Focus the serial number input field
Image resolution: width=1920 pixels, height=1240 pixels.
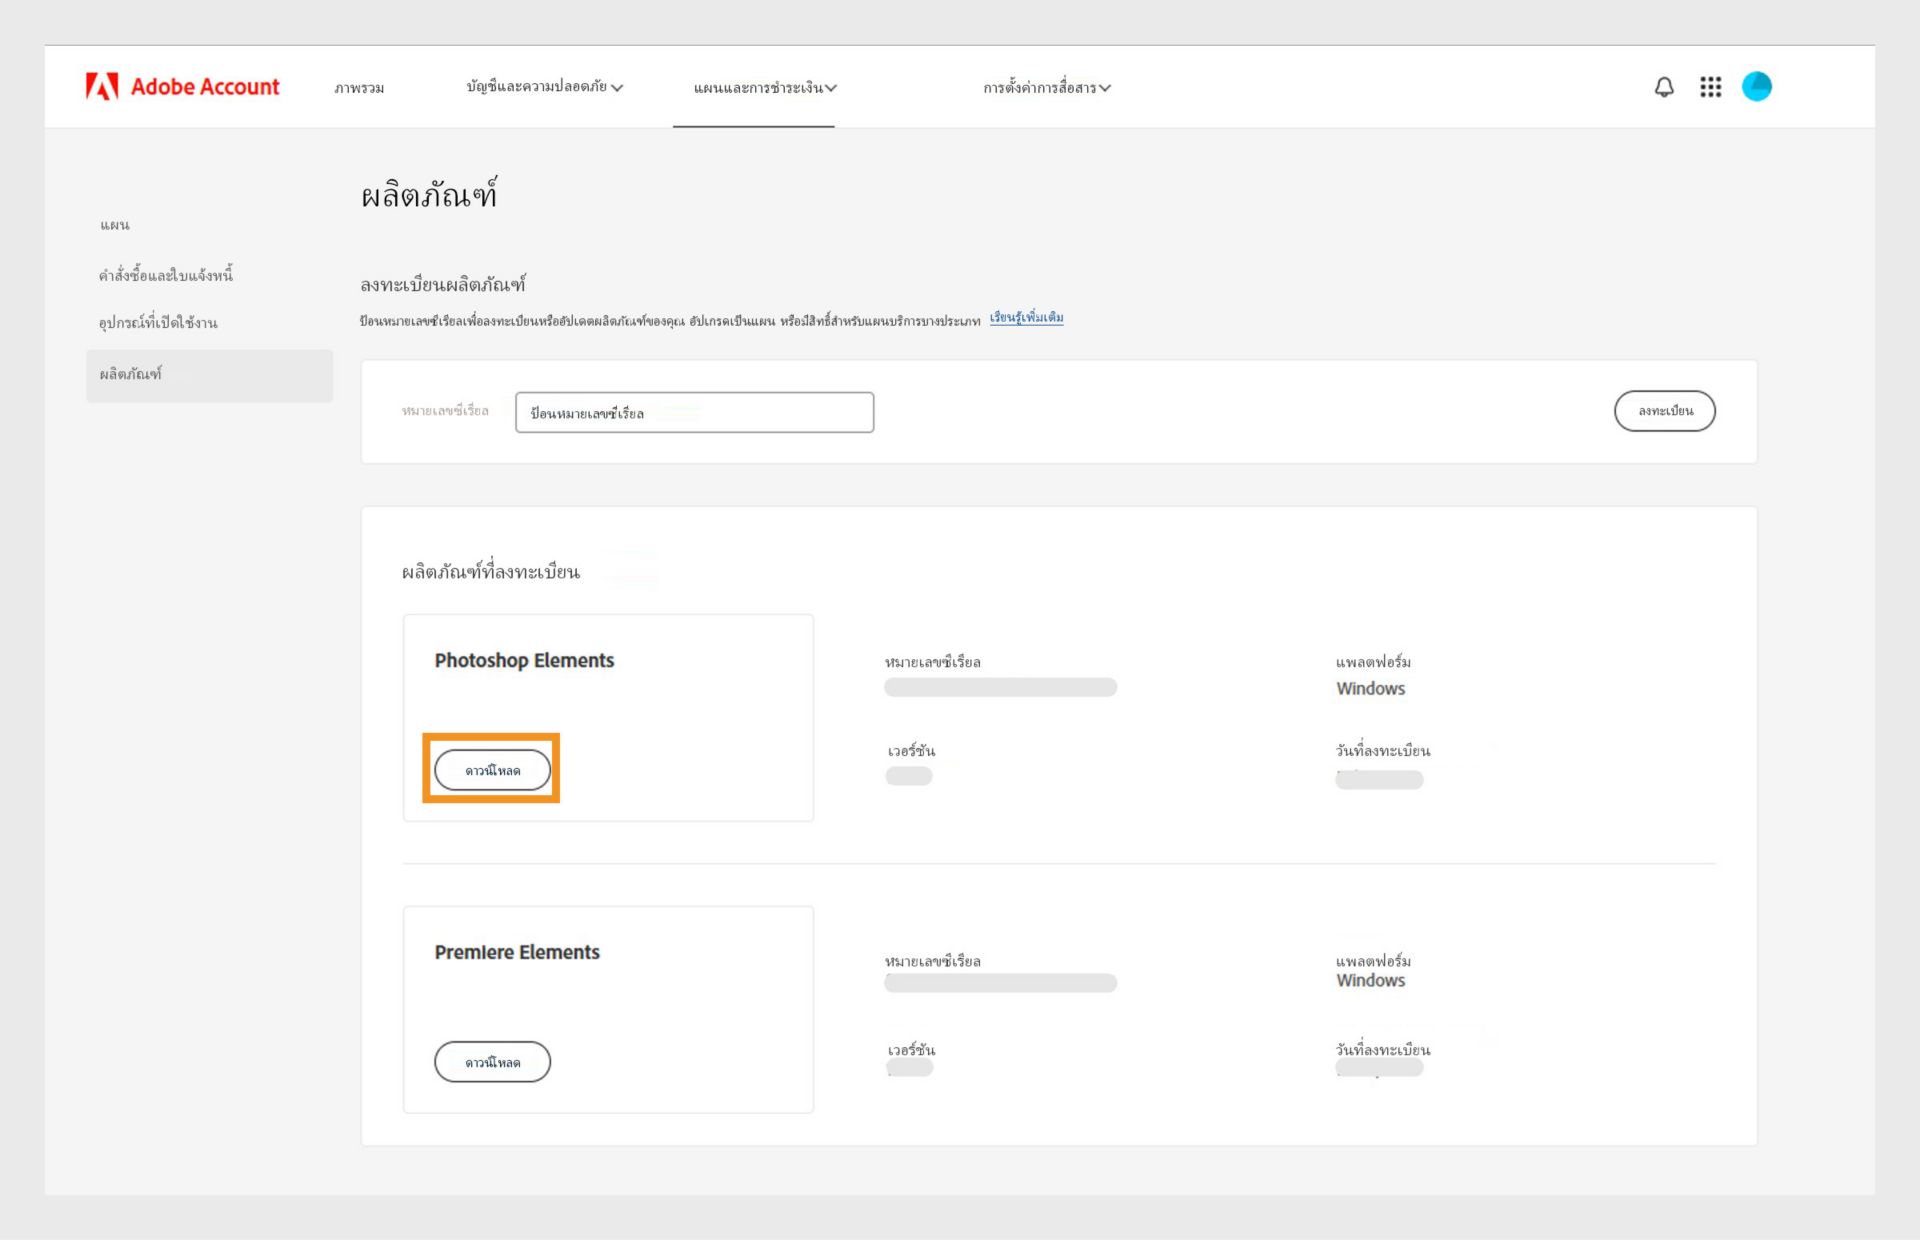pos(694,413)
